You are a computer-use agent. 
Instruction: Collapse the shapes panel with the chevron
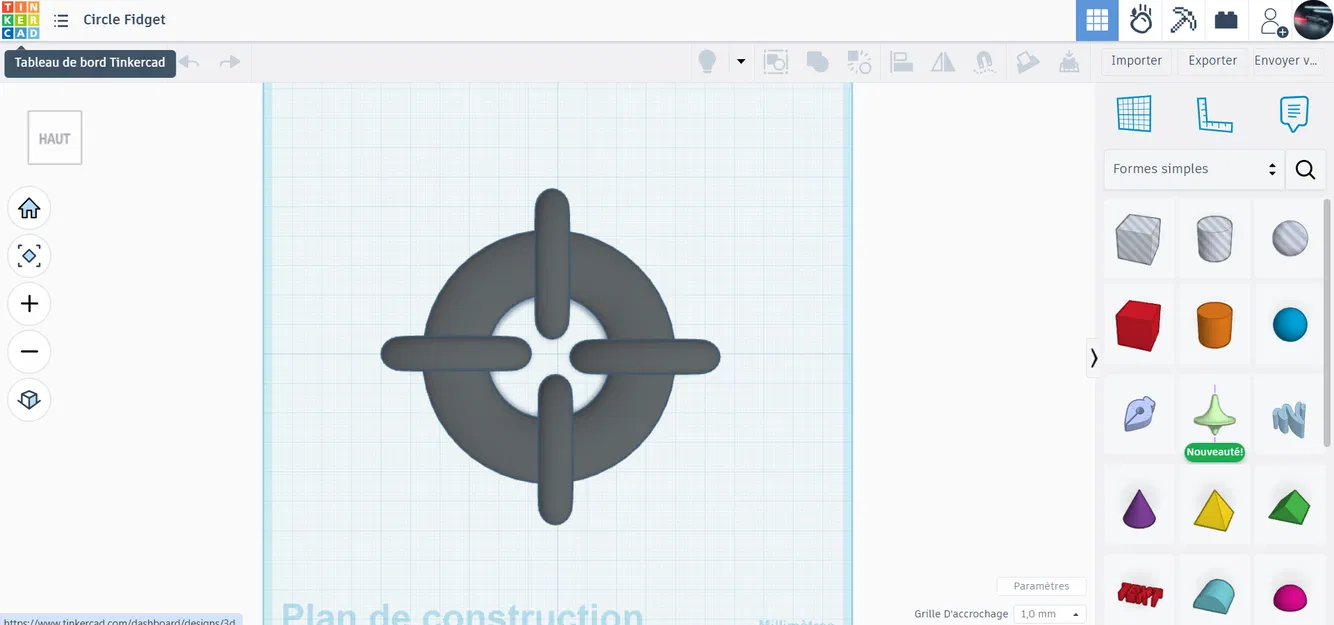tap(1094, 358)
